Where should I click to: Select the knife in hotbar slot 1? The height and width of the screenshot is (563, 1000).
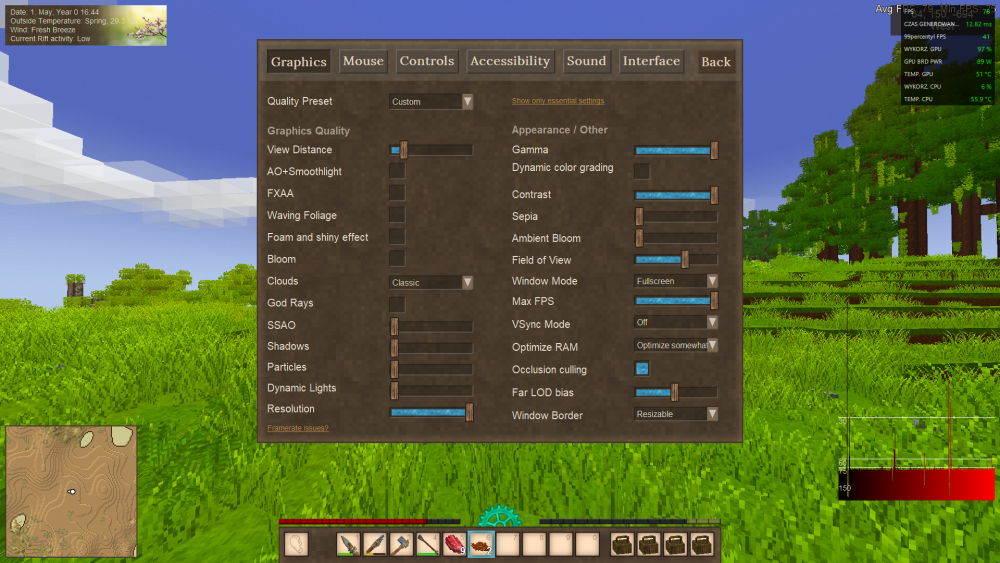(349, 545)
